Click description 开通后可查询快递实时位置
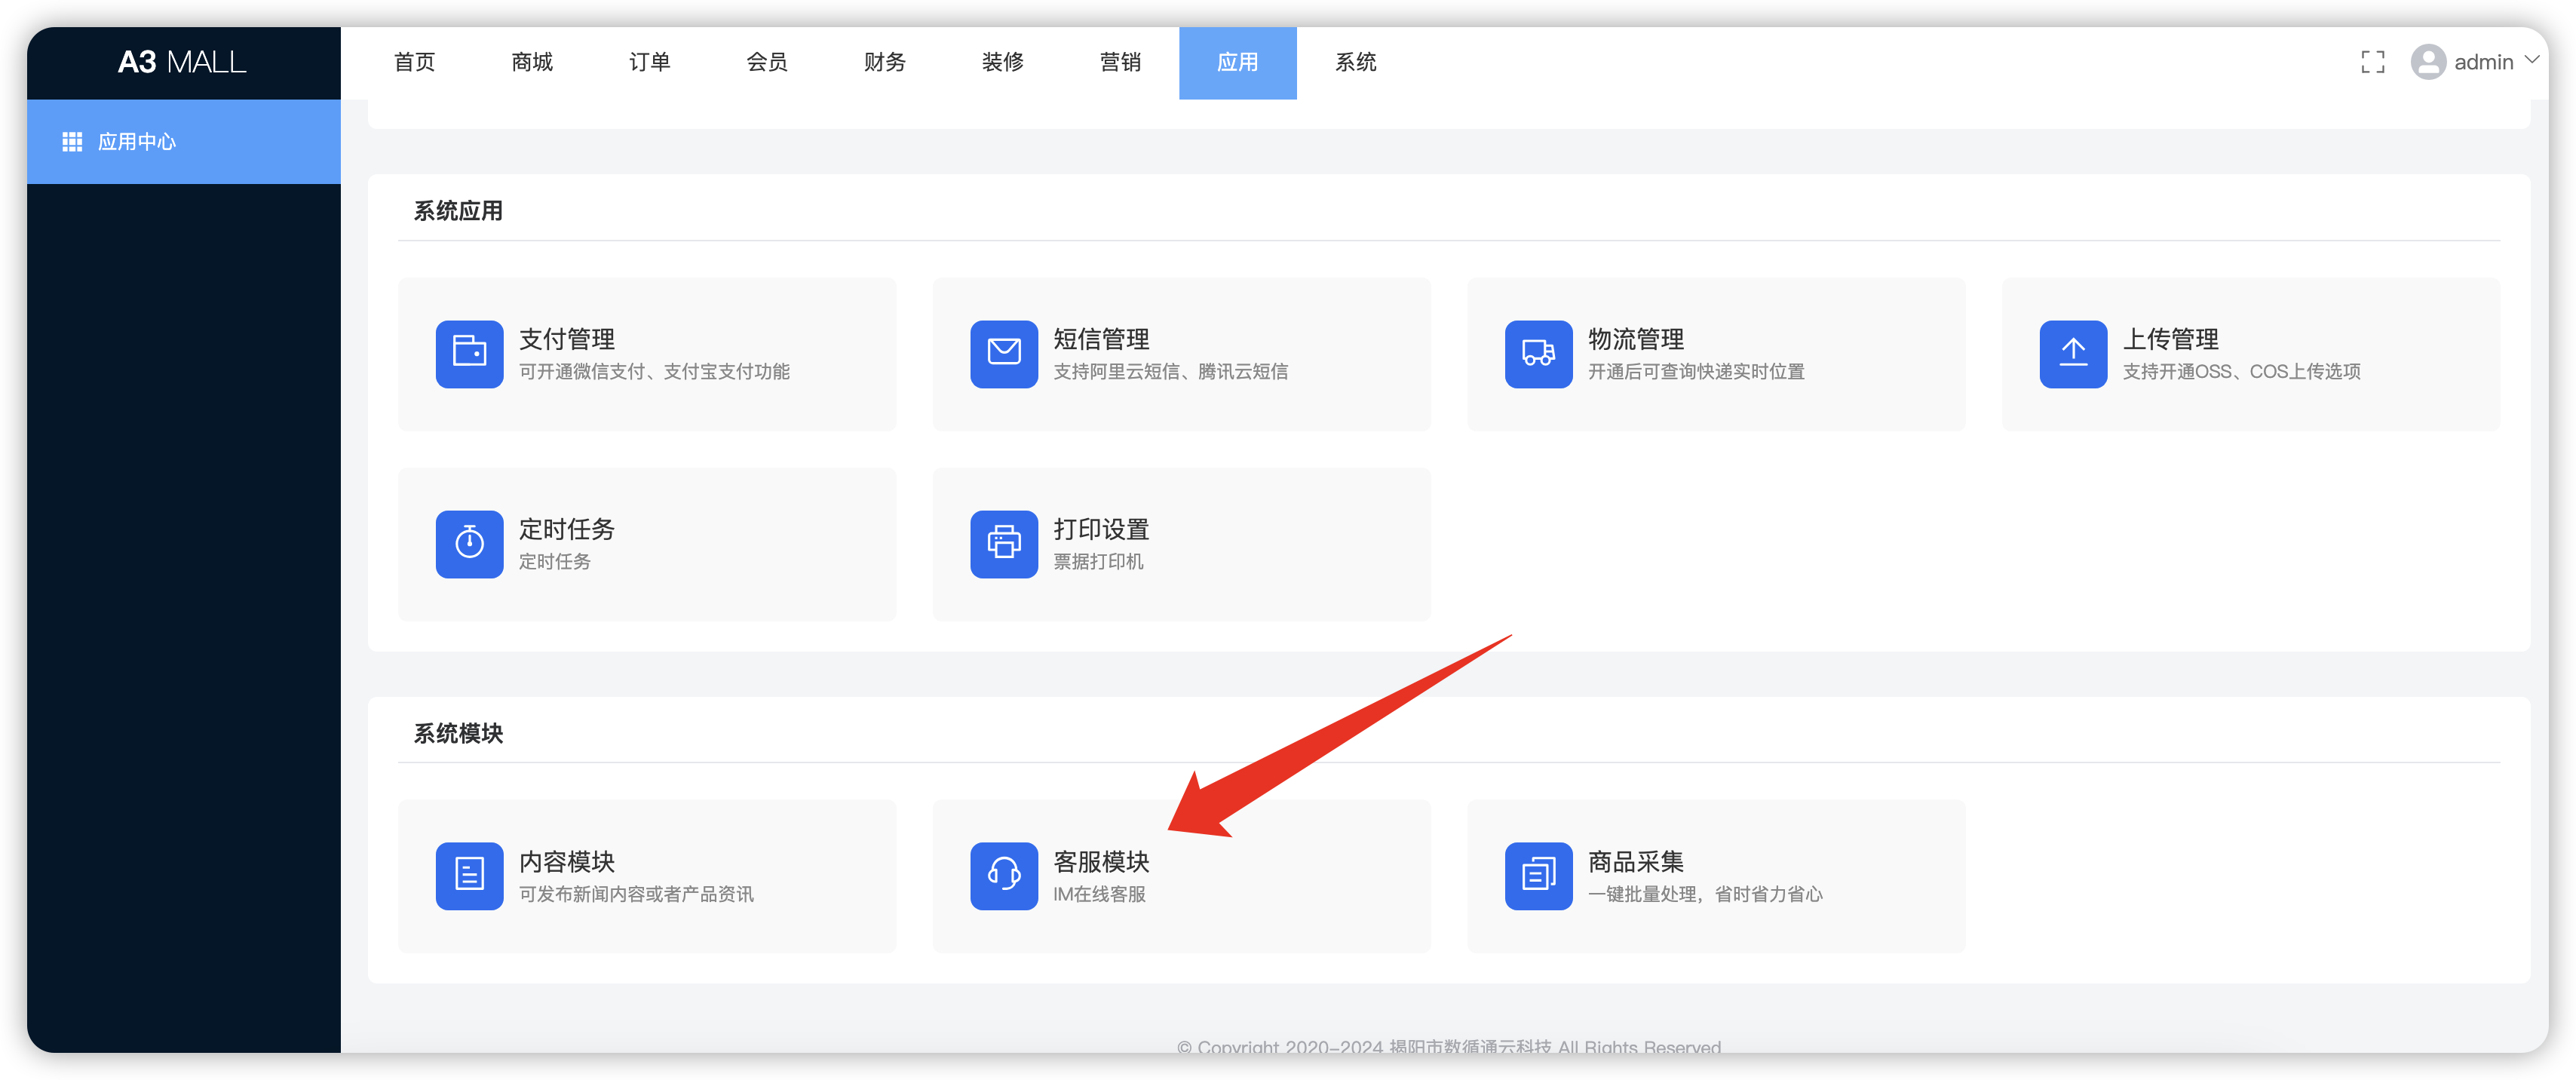The width and height of the screenshot is (2576, 1080). coord(1696,372)
